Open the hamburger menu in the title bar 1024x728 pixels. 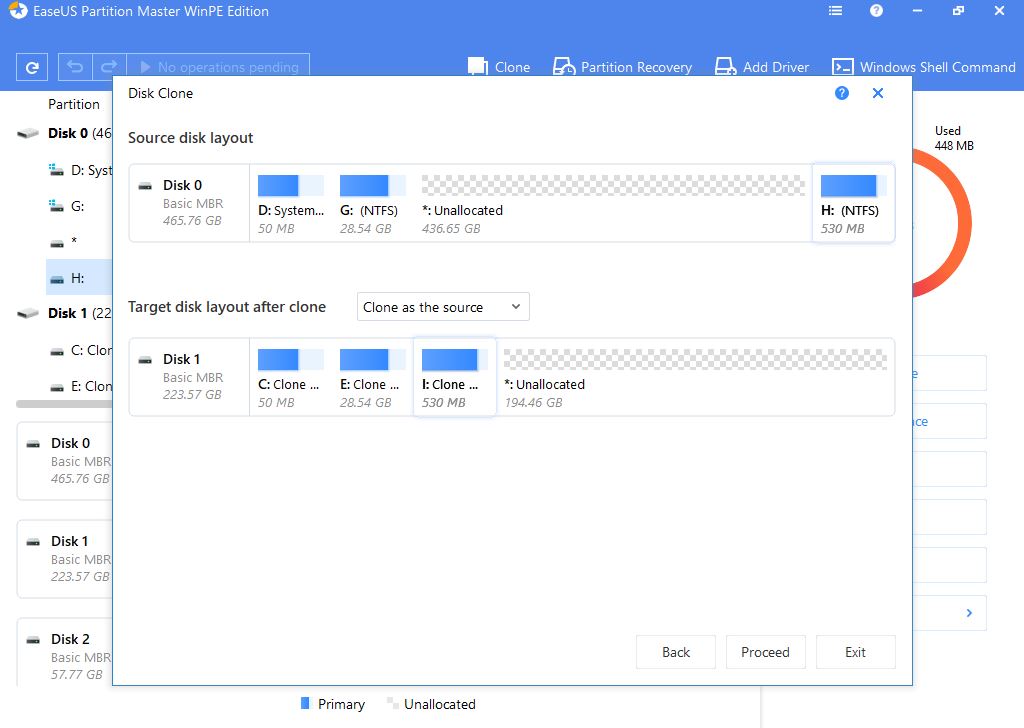point(835,11)
